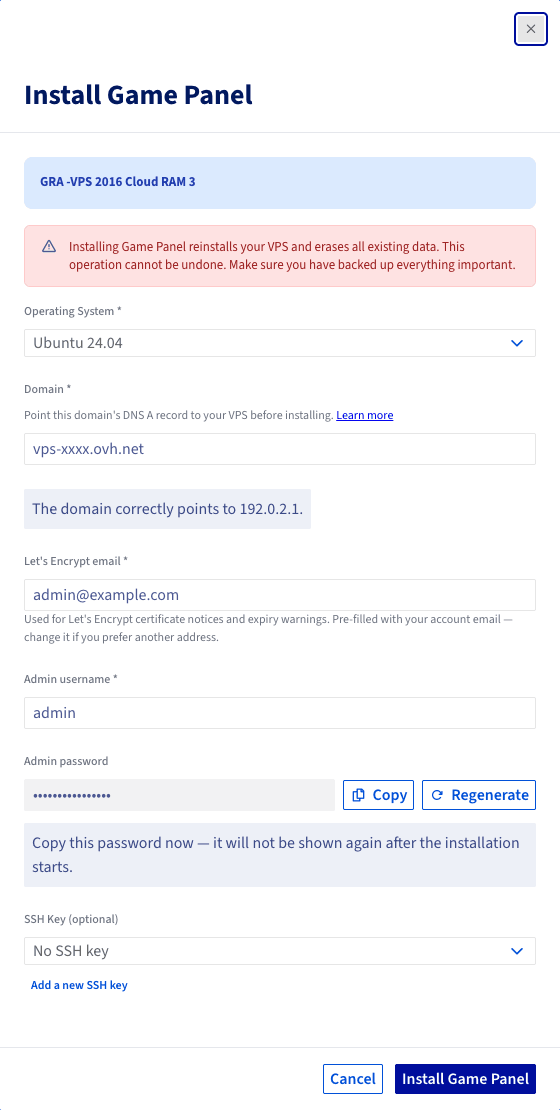Image resolution: width=560 pixels, height=1110 pixels.
Task: Open the Learn more link
Action: (365, 415)
